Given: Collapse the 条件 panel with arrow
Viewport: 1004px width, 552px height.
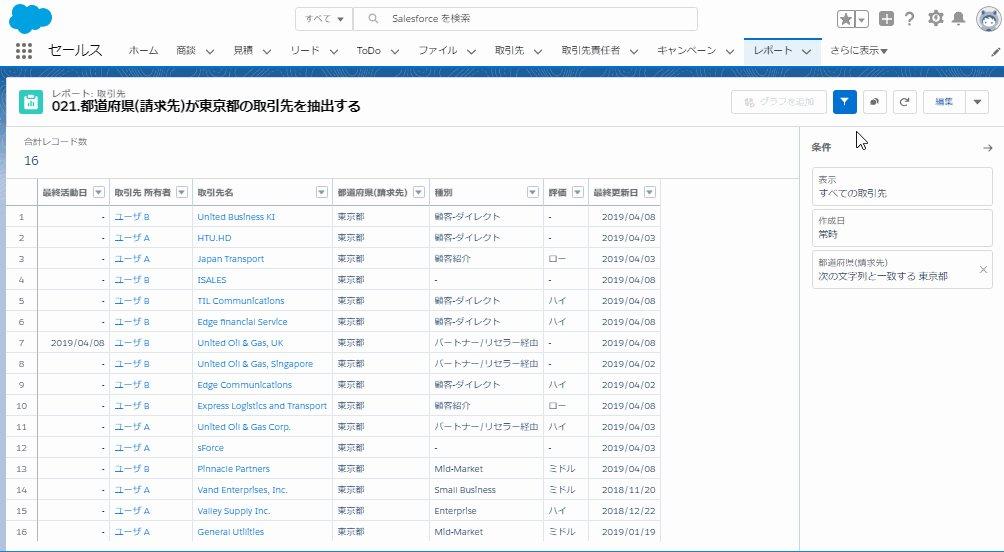Looking at the screenshot, I should pos(987,148).
